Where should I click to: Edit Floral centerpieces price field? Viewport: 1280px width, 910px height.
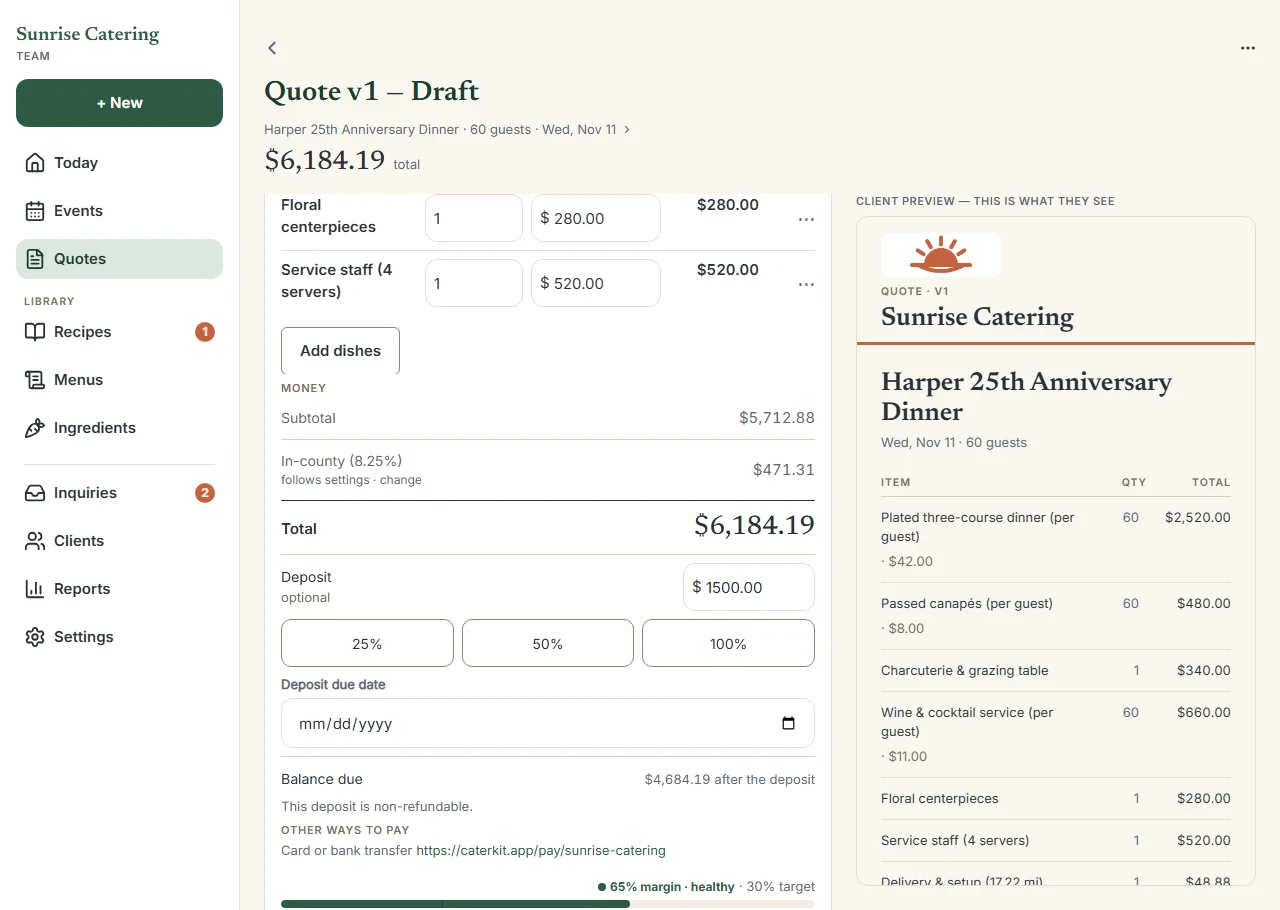pos(596,218)
